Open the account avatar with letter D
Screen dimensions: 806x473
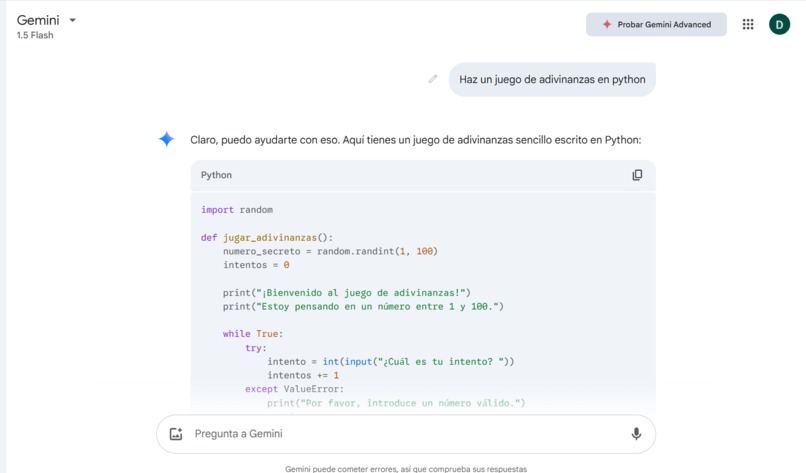[779, 24]
